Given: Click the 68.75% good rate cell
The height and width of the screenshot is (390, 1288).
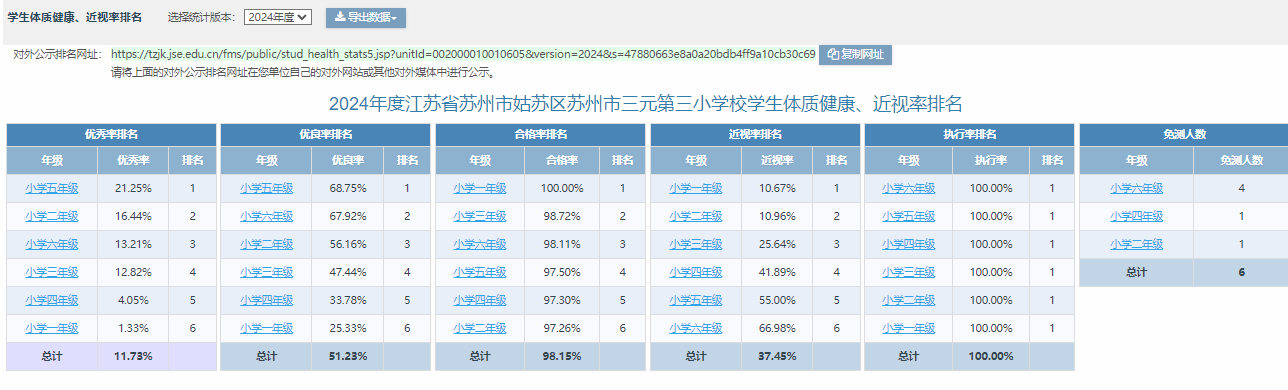Looking at the screenshot, I should tap(347, 188).
